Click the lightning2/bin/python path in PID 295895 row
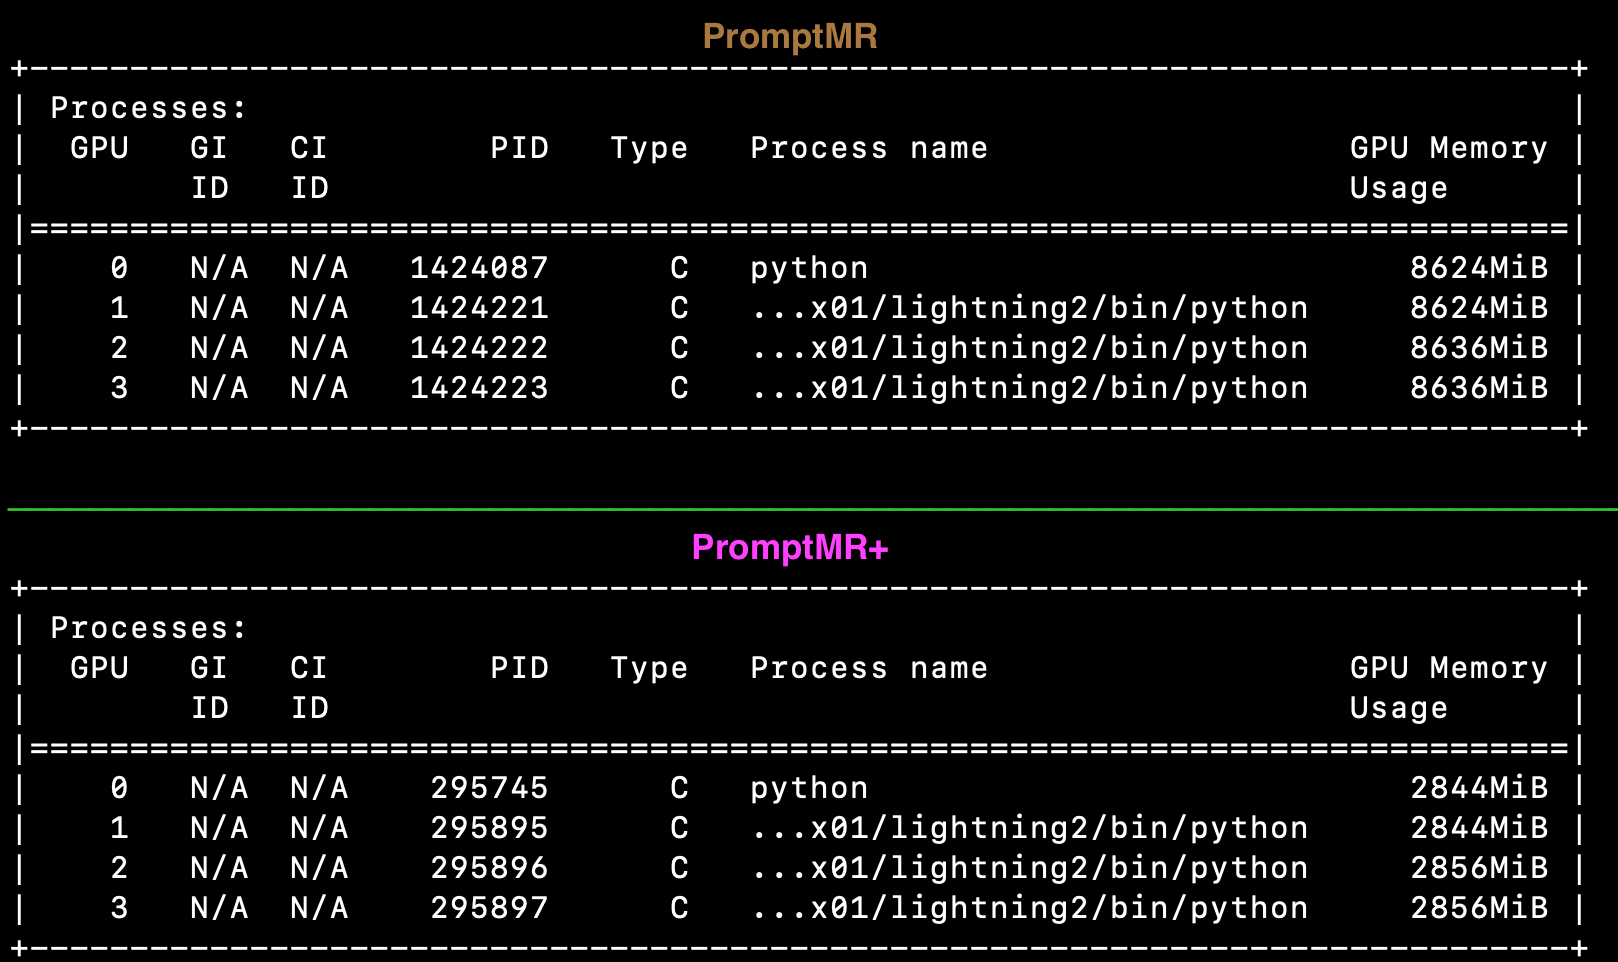 1029,829
